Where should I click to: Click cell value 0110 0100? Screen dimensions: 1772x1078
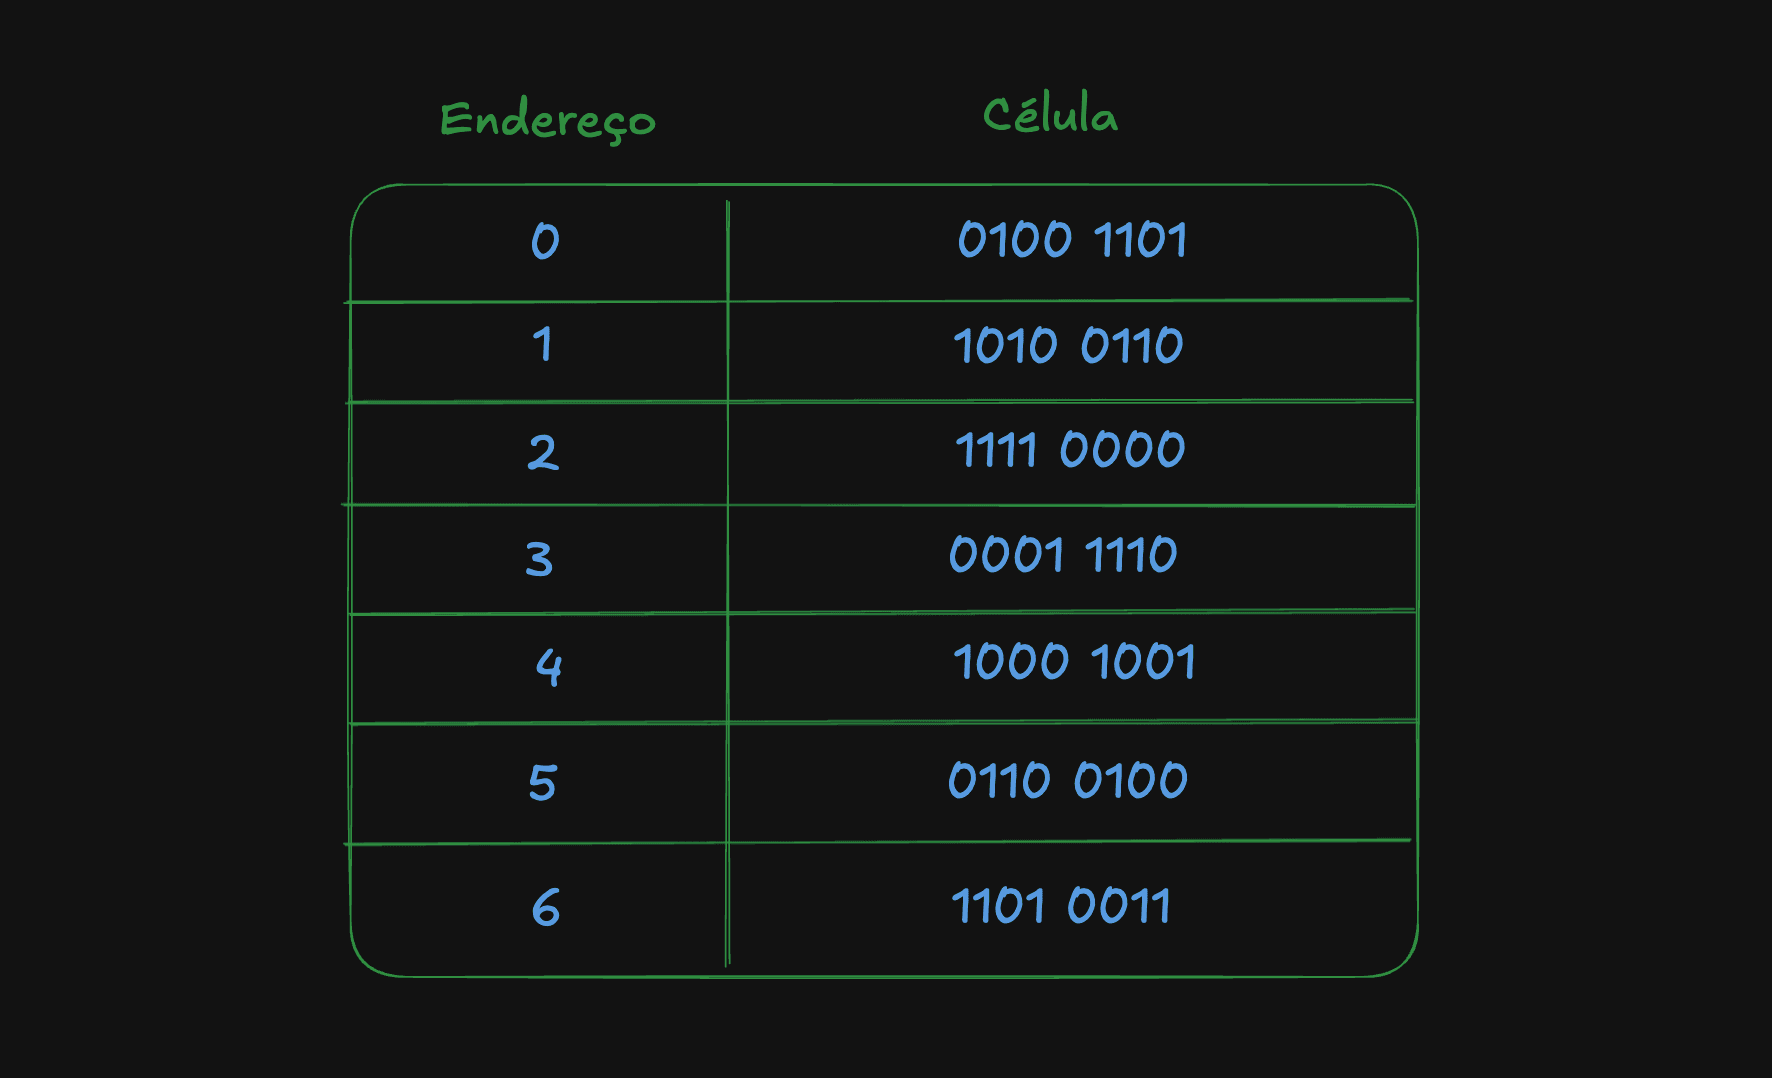(x=1067, y=780)
